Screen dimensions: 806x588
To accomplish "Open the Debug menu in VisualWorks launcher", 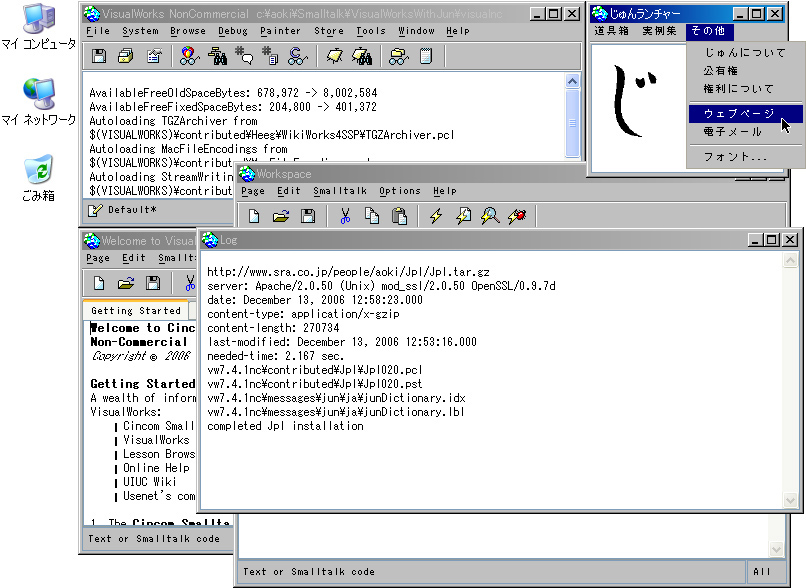I will [x=233, y=31].
